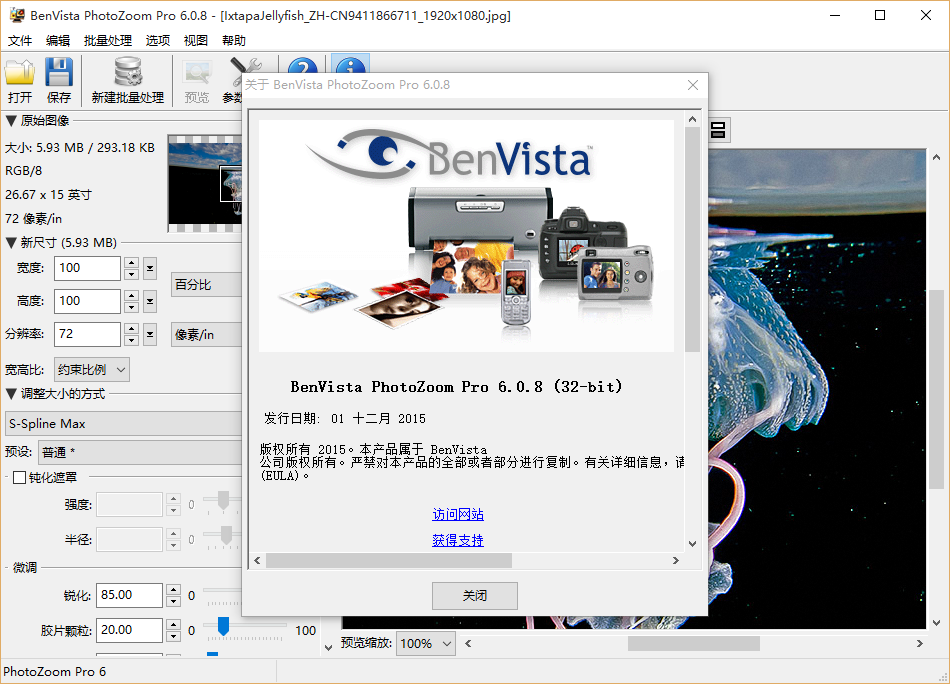Collapse the 新尺寸 section
The width and height of the screenshot is (950, 684).
point(11,242)
